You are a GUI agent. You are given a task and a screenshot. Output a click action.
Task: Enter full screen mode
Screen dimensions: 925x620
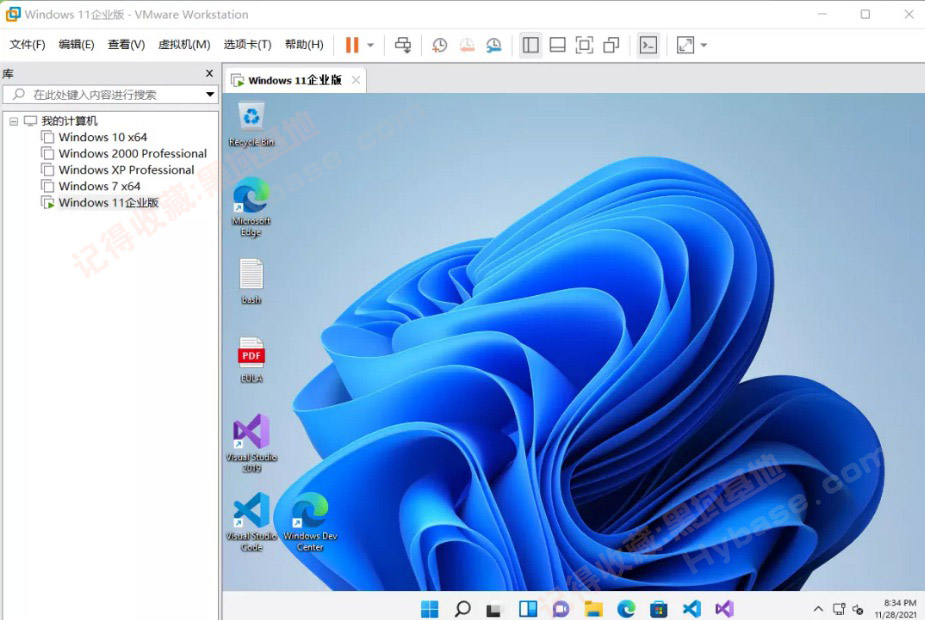click(584, 45)
